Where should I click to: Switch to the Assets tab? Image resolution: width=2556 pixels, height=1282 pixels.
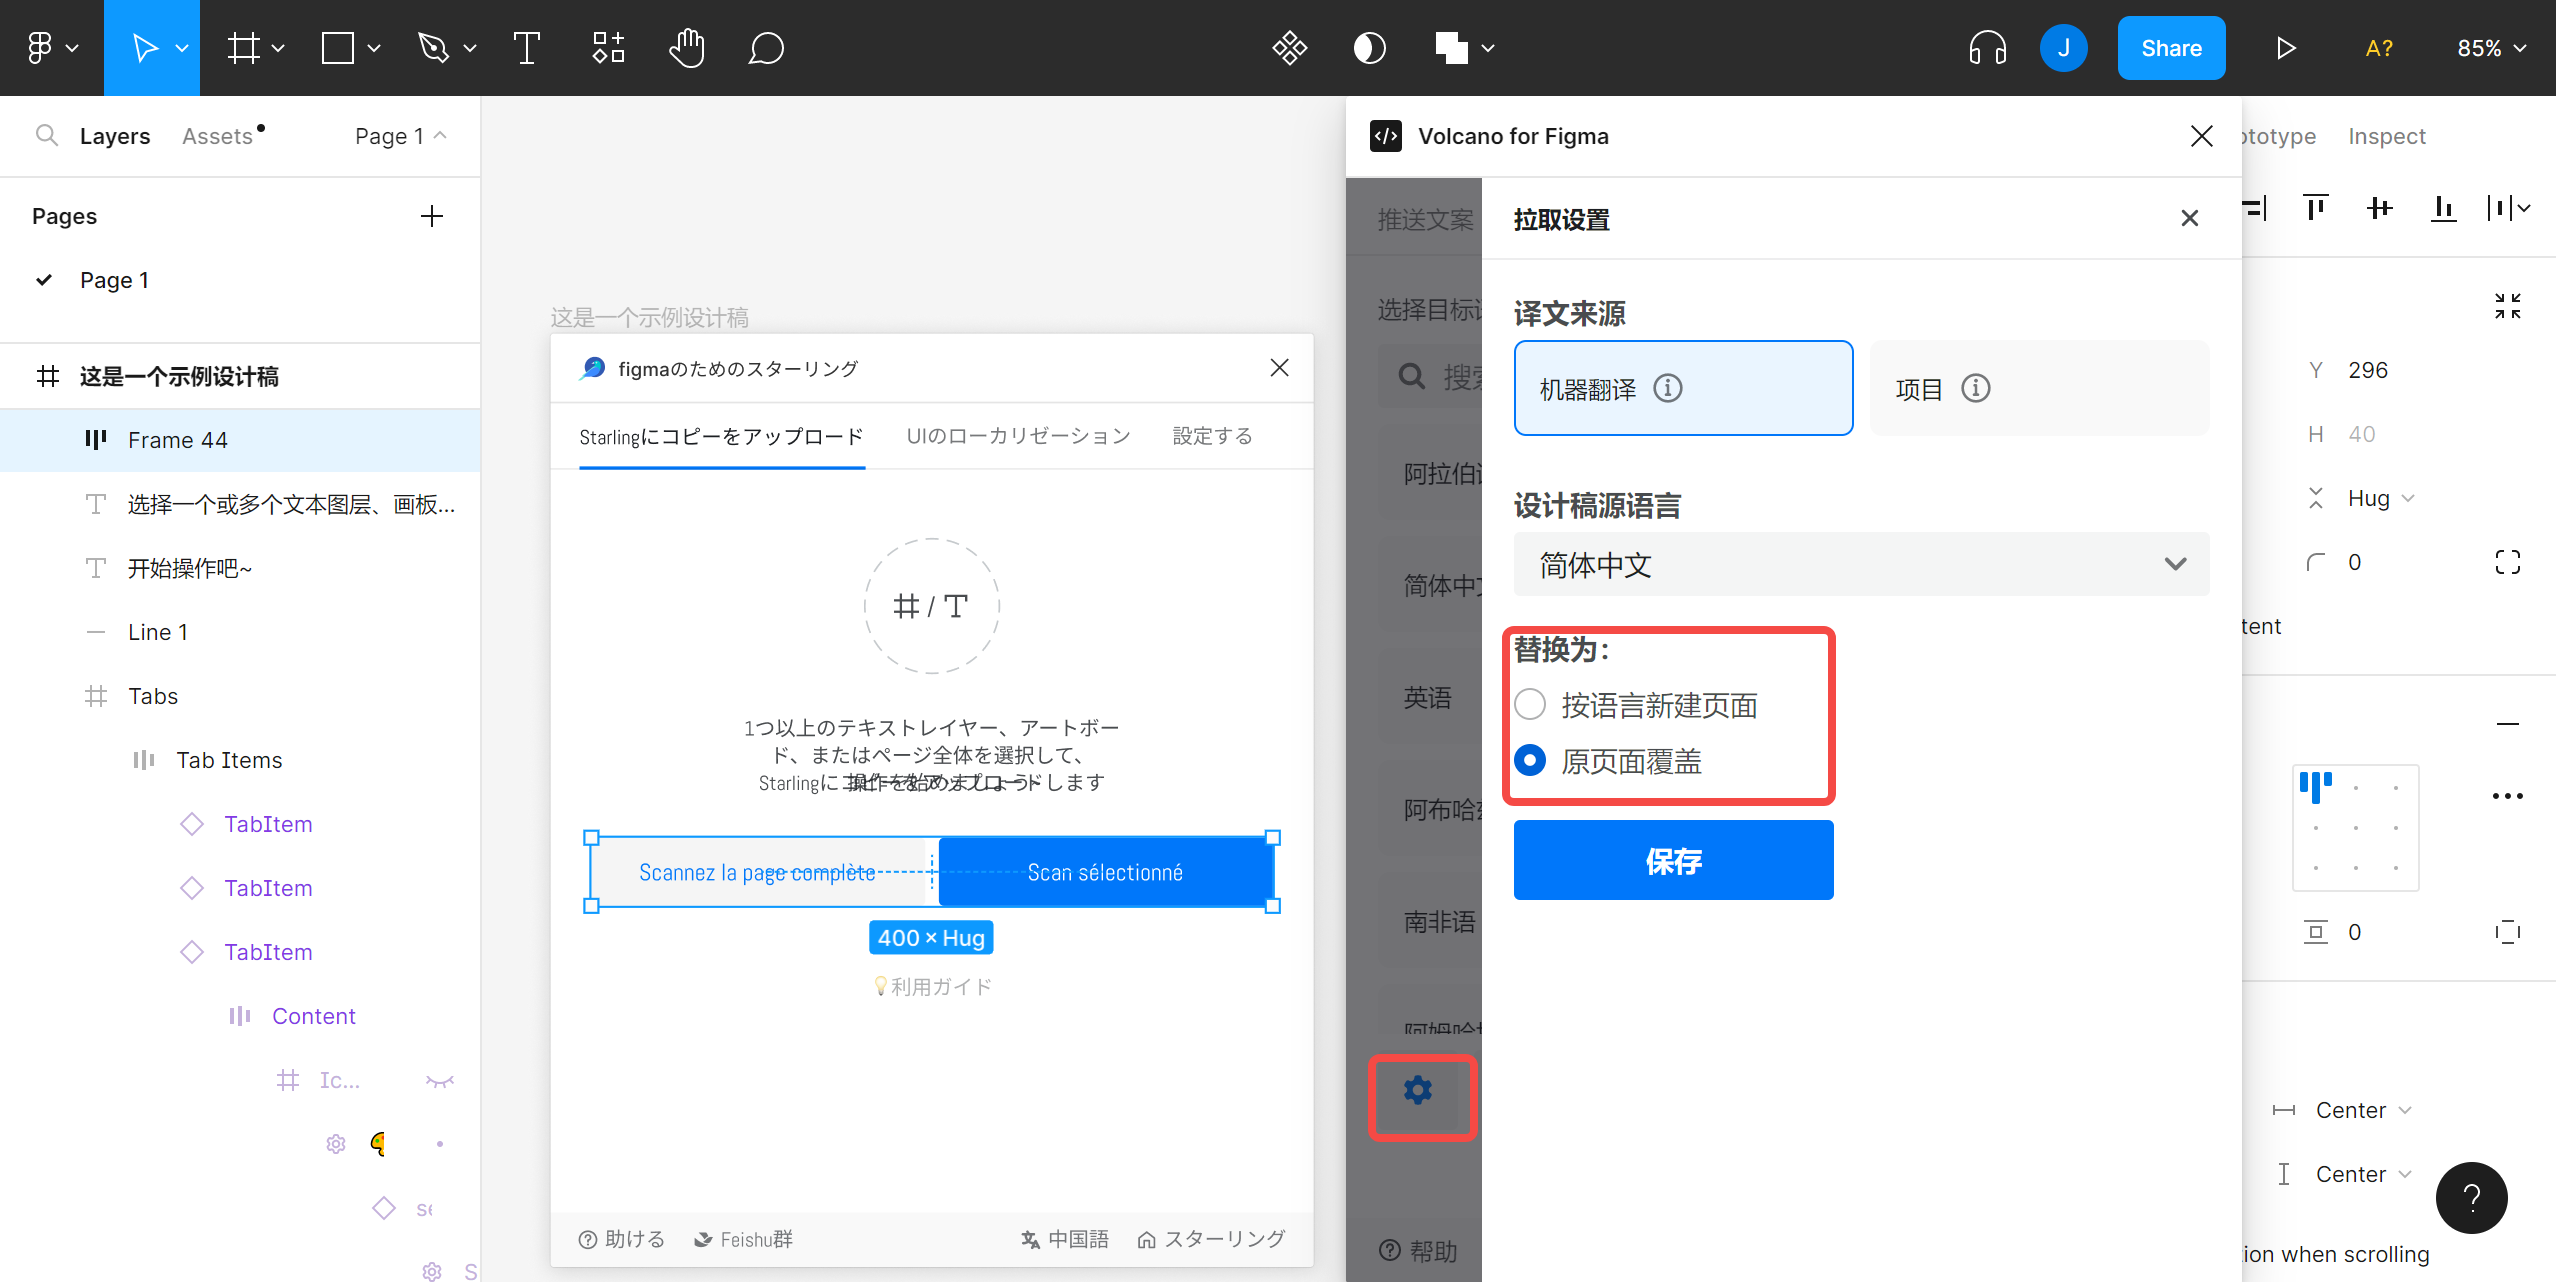218,136
